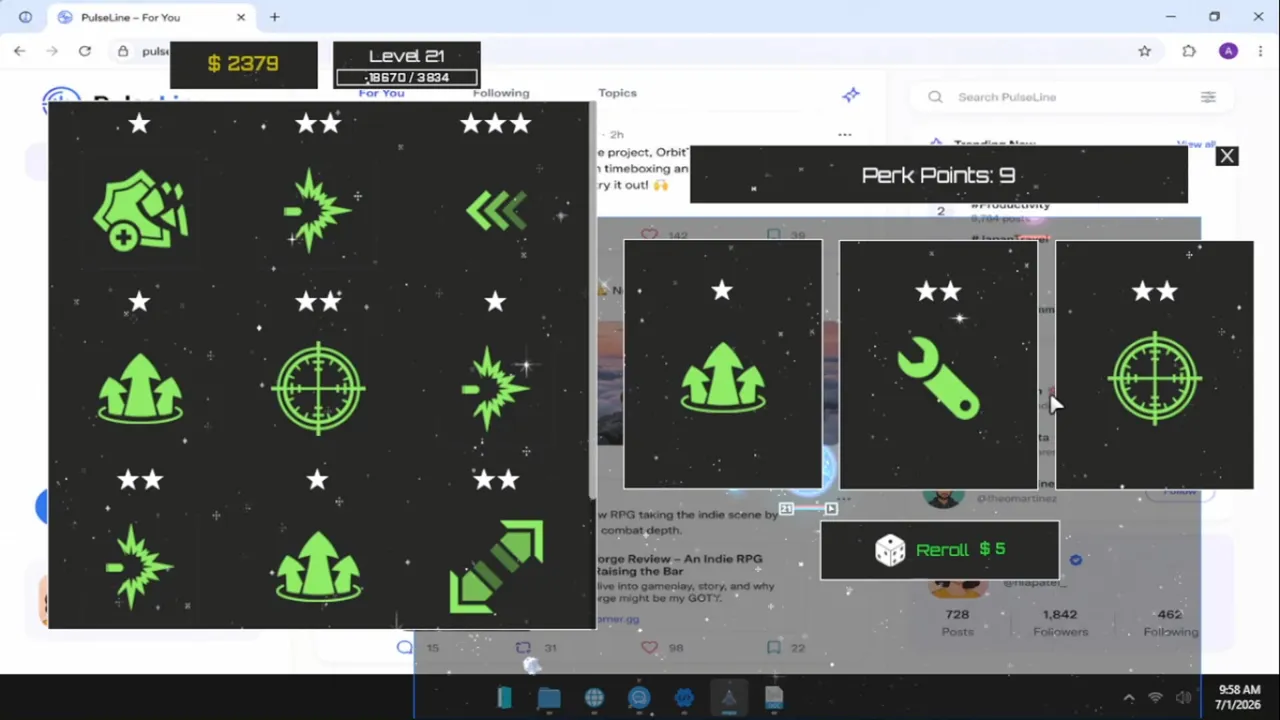Open the post's three-dot more menu
This screenshot has height=720, width=1280.
pos(845,134)
